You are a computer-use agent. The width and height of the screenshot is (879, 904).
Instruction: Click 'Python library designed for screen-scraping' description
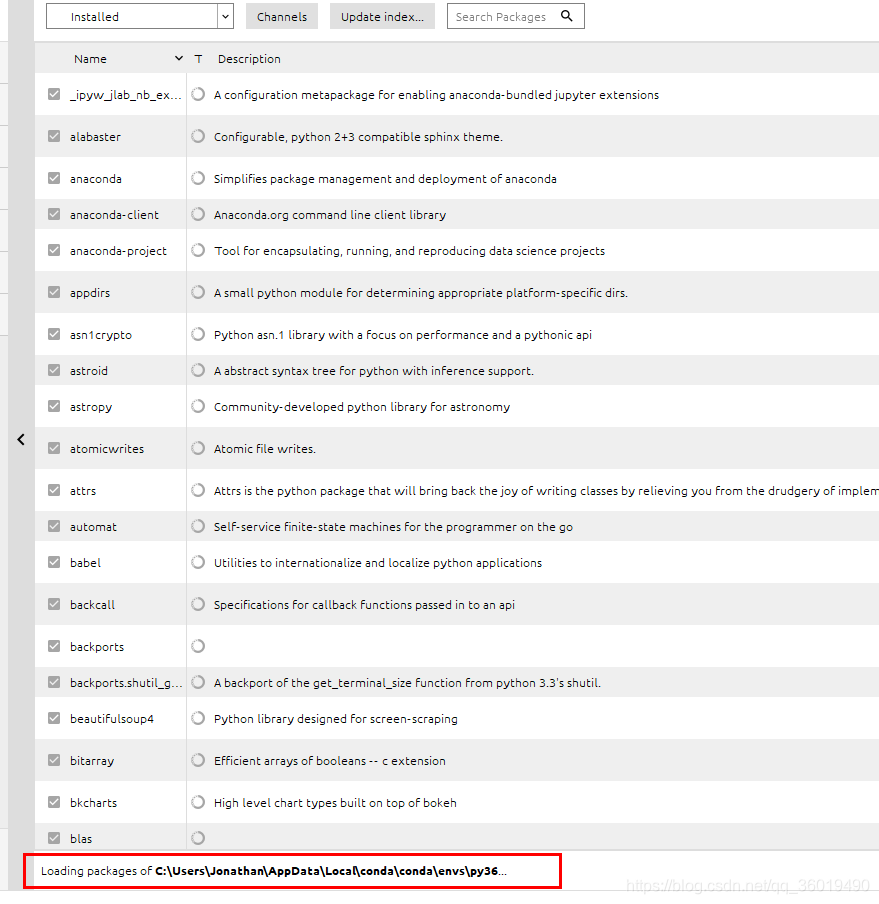335,719
